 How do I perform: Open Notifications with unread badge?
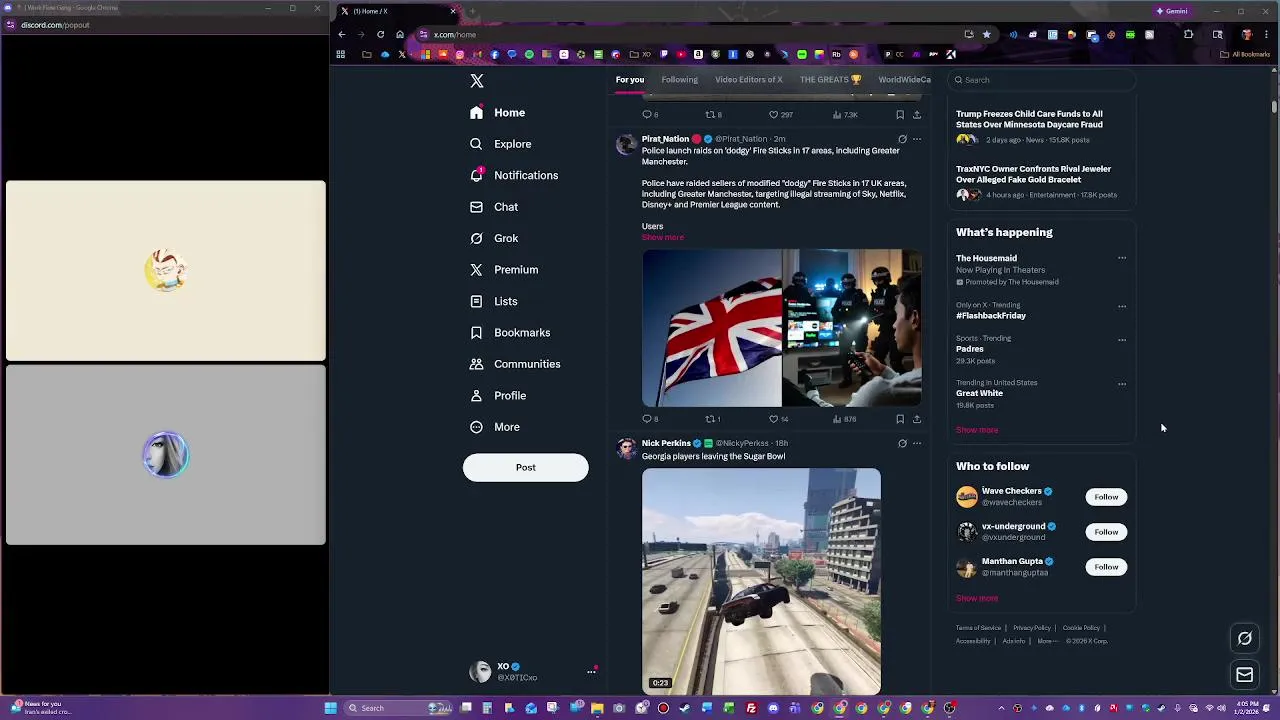[514, 176]
